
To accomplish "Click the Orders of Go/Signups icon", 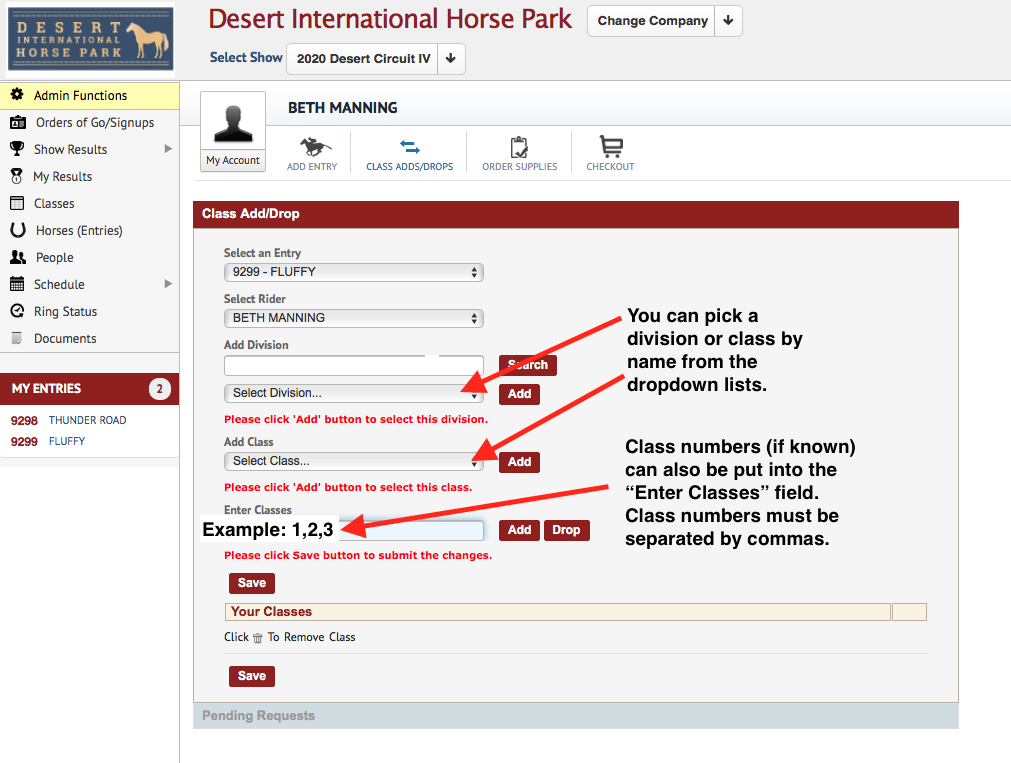I will 18,122.
